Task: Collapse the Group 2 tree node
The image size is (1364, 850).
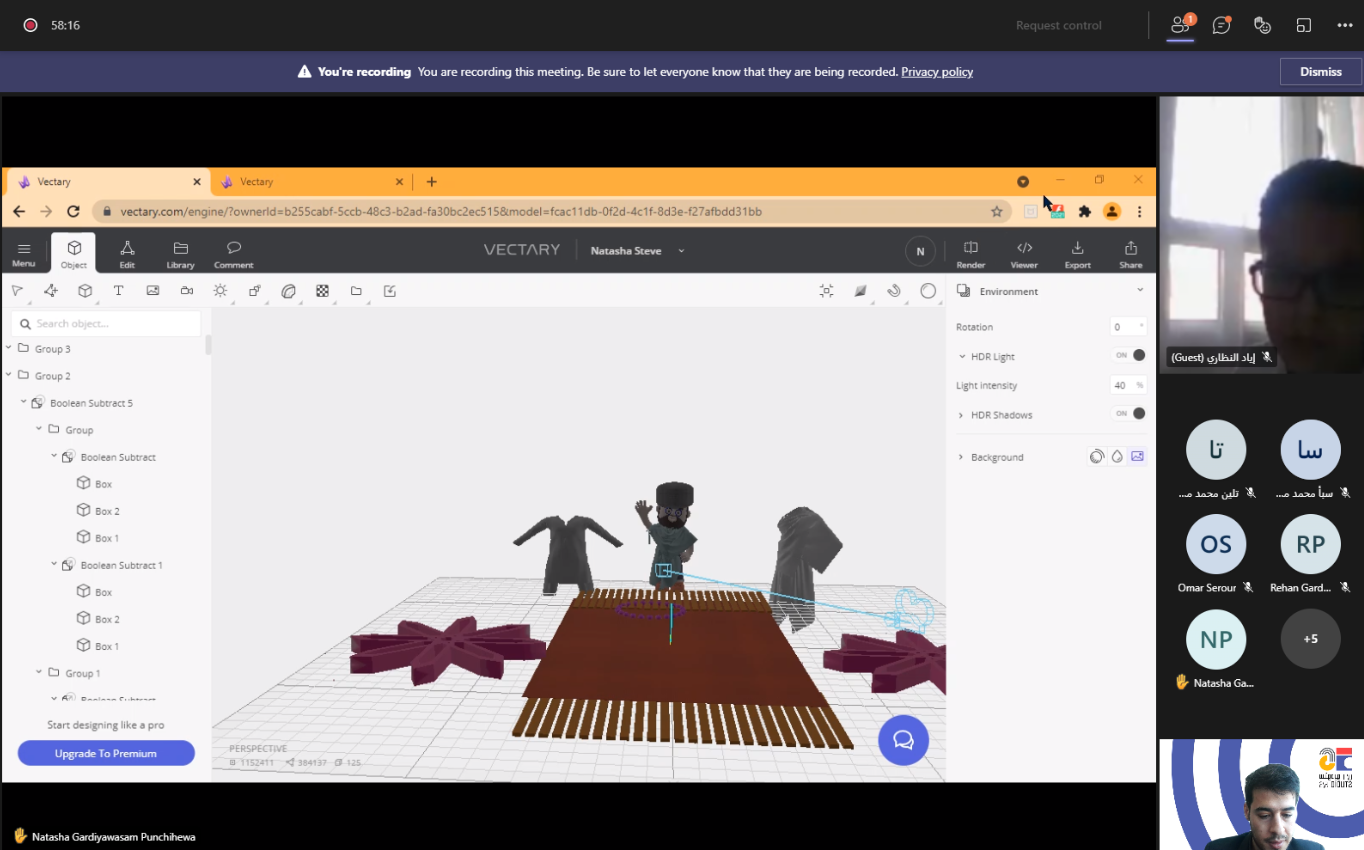Action: (x=9, y=375)
